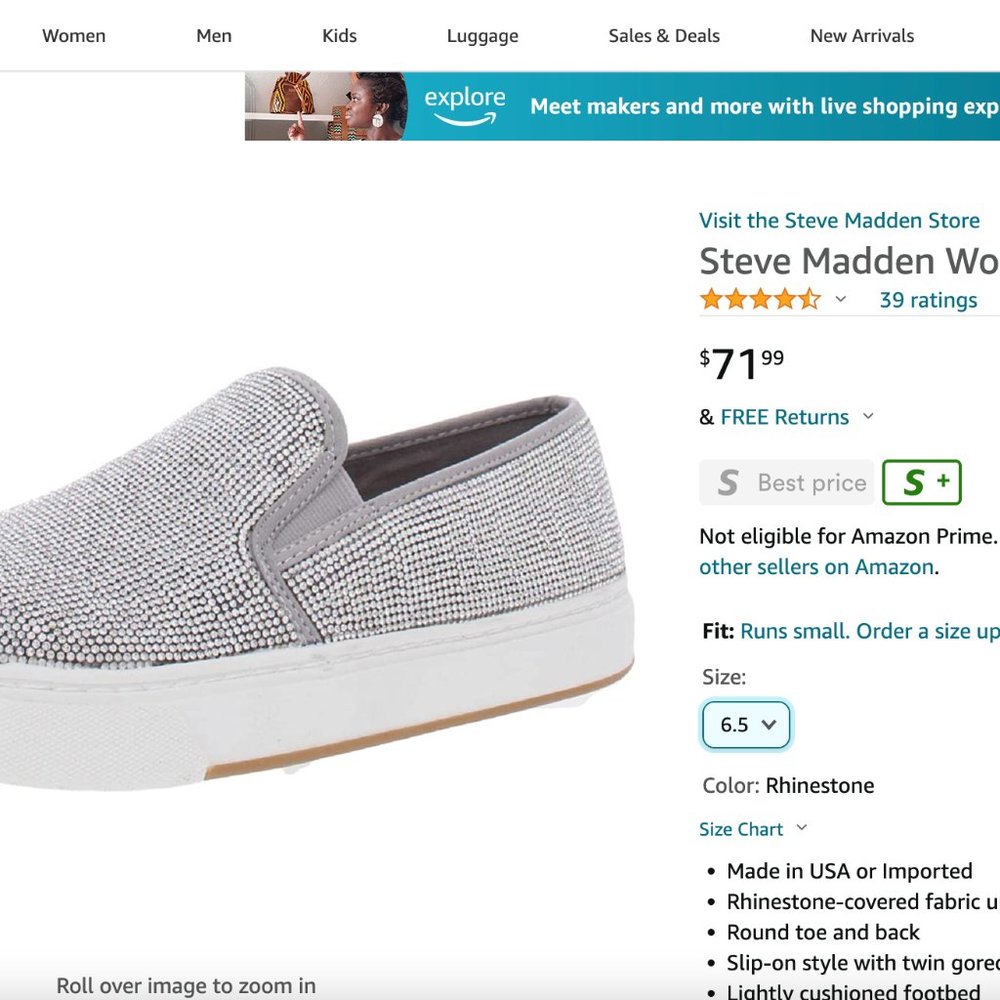The width and height of the screenshot is (1000, 1000).
Task: Select the Luggage menu item
Action: coord(482,36)
